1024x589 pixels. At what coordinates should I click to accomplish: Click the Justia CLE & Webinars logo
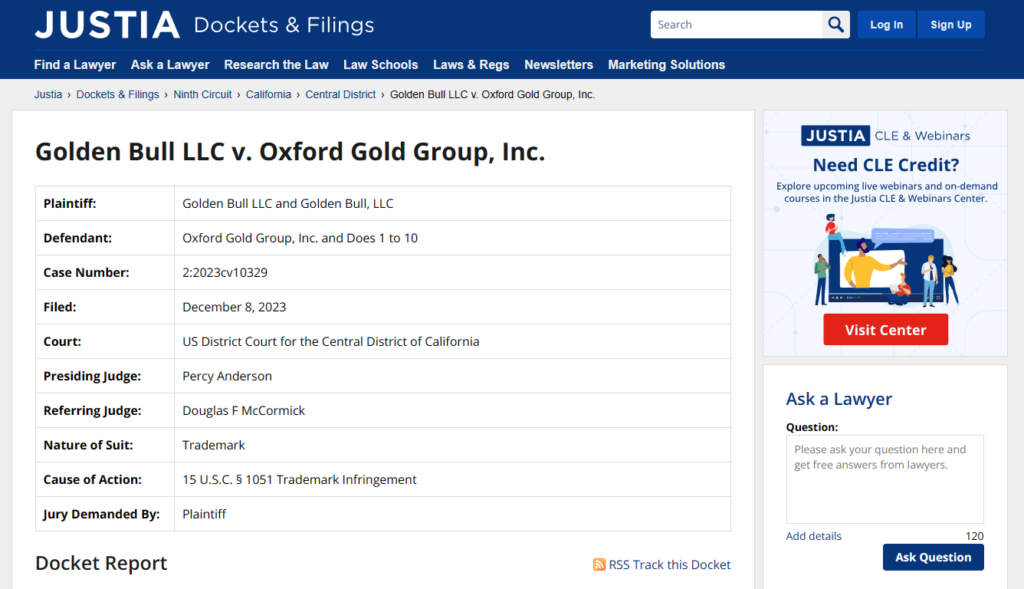coord(885,136)
